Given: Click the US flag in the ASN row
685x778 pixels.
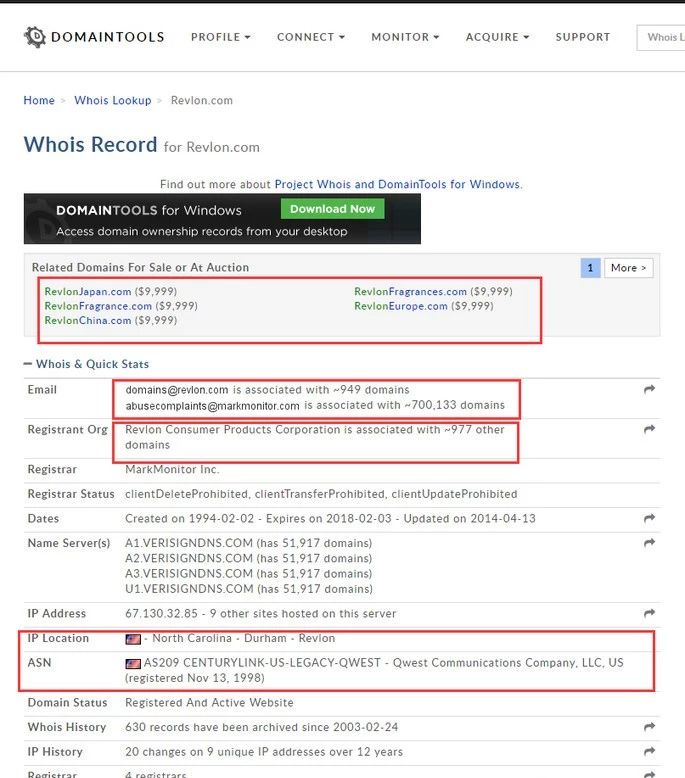Looking at the screenshot, I should click(x=133, y=663).
